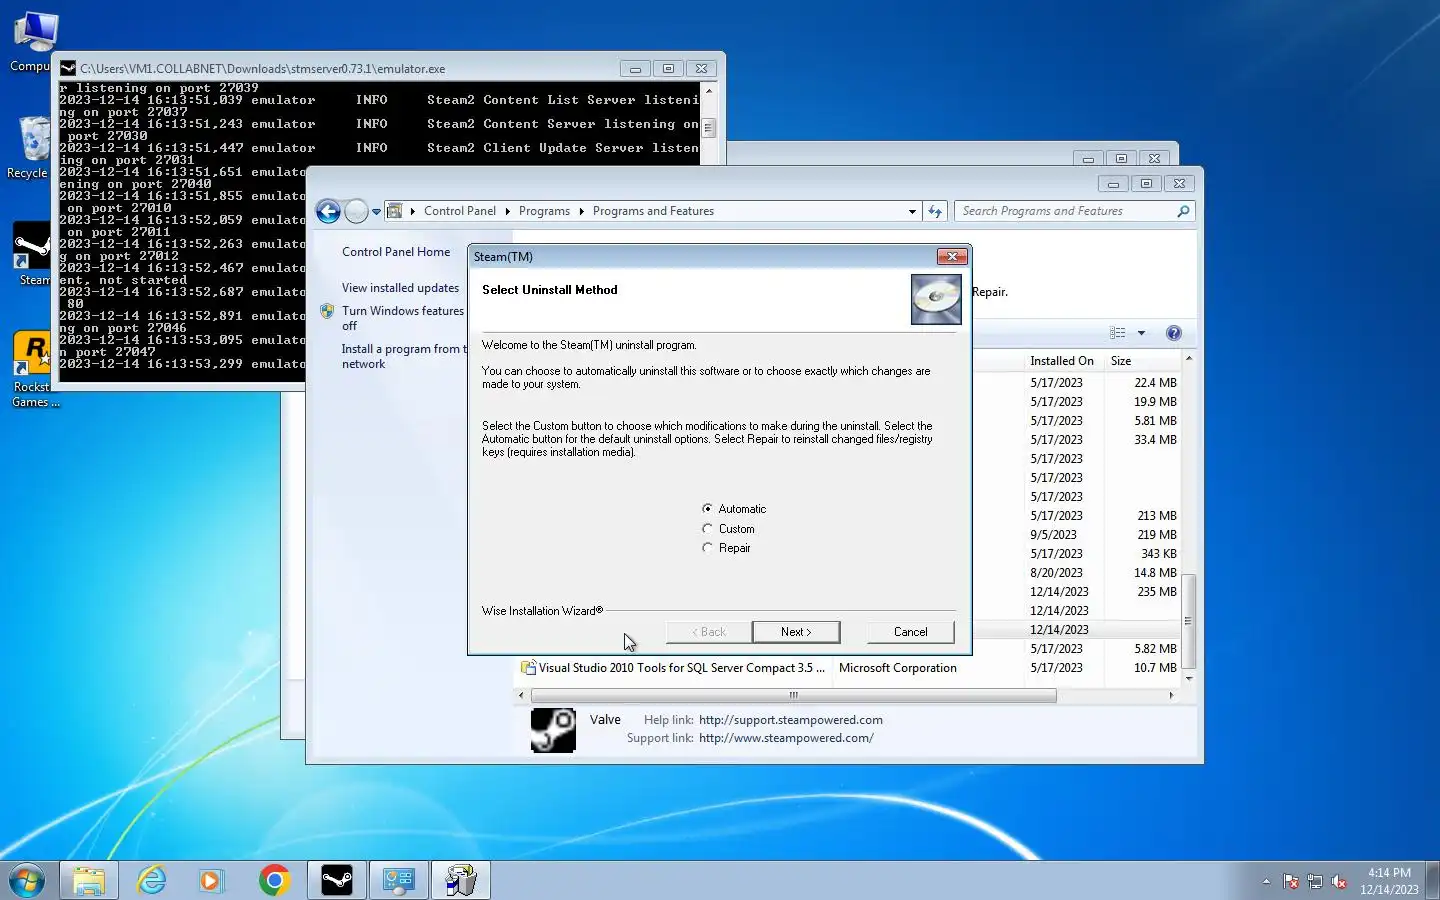
Task: Click the programs list scroll-right arrow
Action: pos(1171,695)
